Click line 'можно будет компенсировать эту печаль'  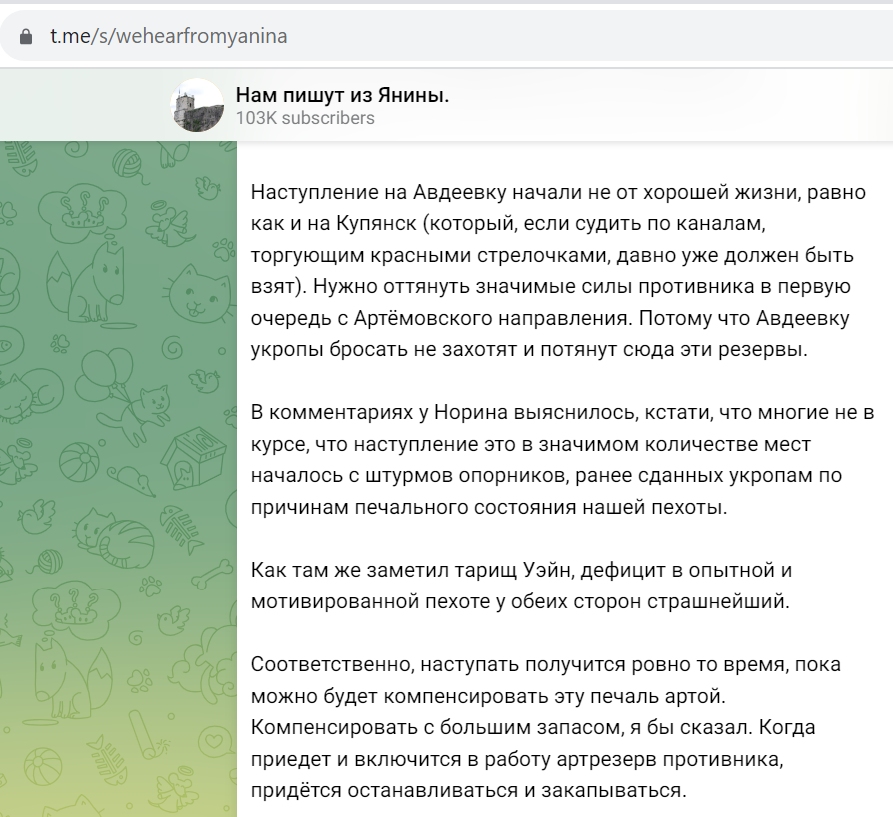point(488,696)
